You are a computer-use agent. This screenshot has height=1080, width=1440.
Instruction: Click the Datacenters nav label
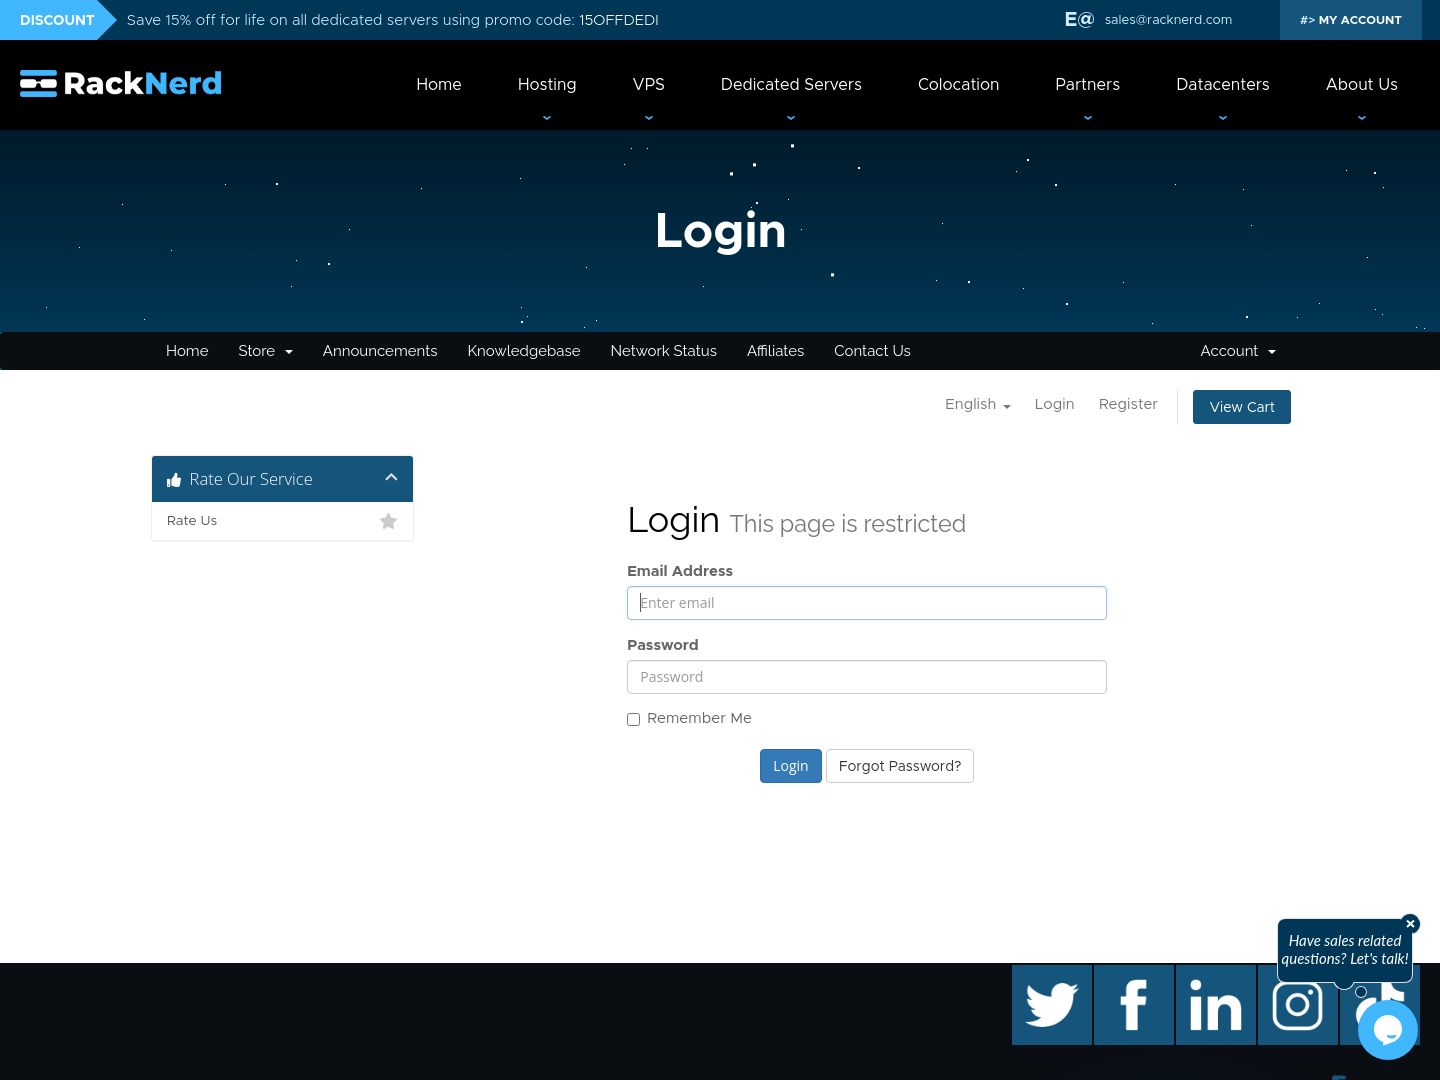pyautogui.click(x=1223, y=84)
